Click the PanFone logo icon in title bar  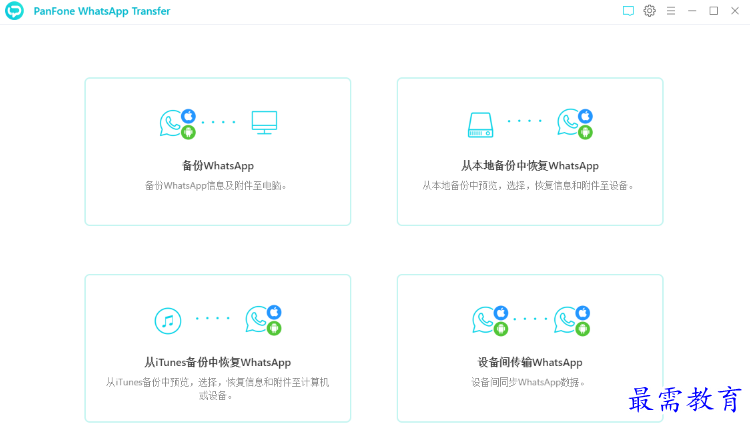click(x=14, y=11)
